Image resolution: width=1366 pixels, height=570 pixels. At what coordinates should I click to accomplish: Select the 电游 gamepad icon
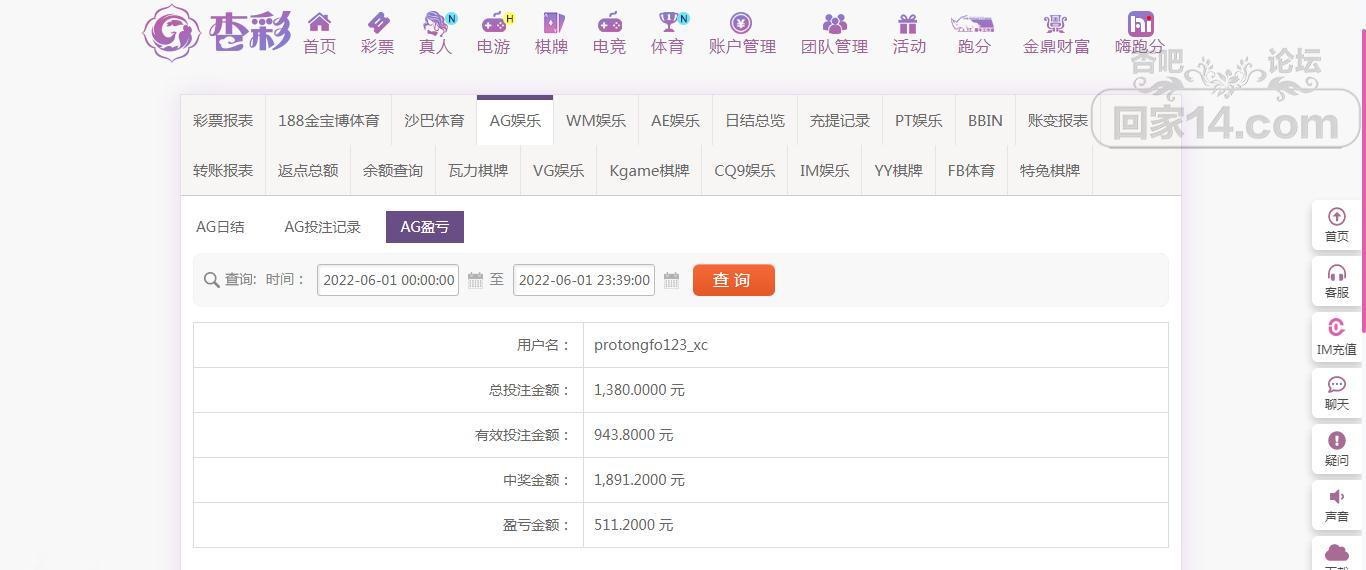493,23
